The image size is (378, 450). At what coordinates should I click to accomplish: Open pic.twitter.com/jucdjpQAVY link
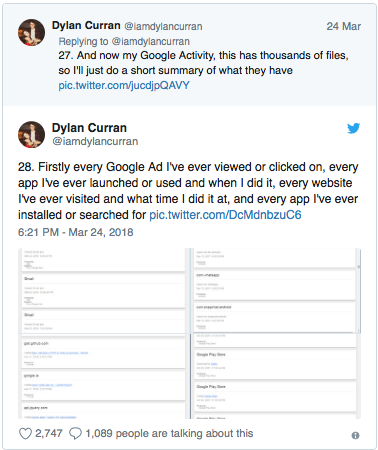tap(124, 85)
